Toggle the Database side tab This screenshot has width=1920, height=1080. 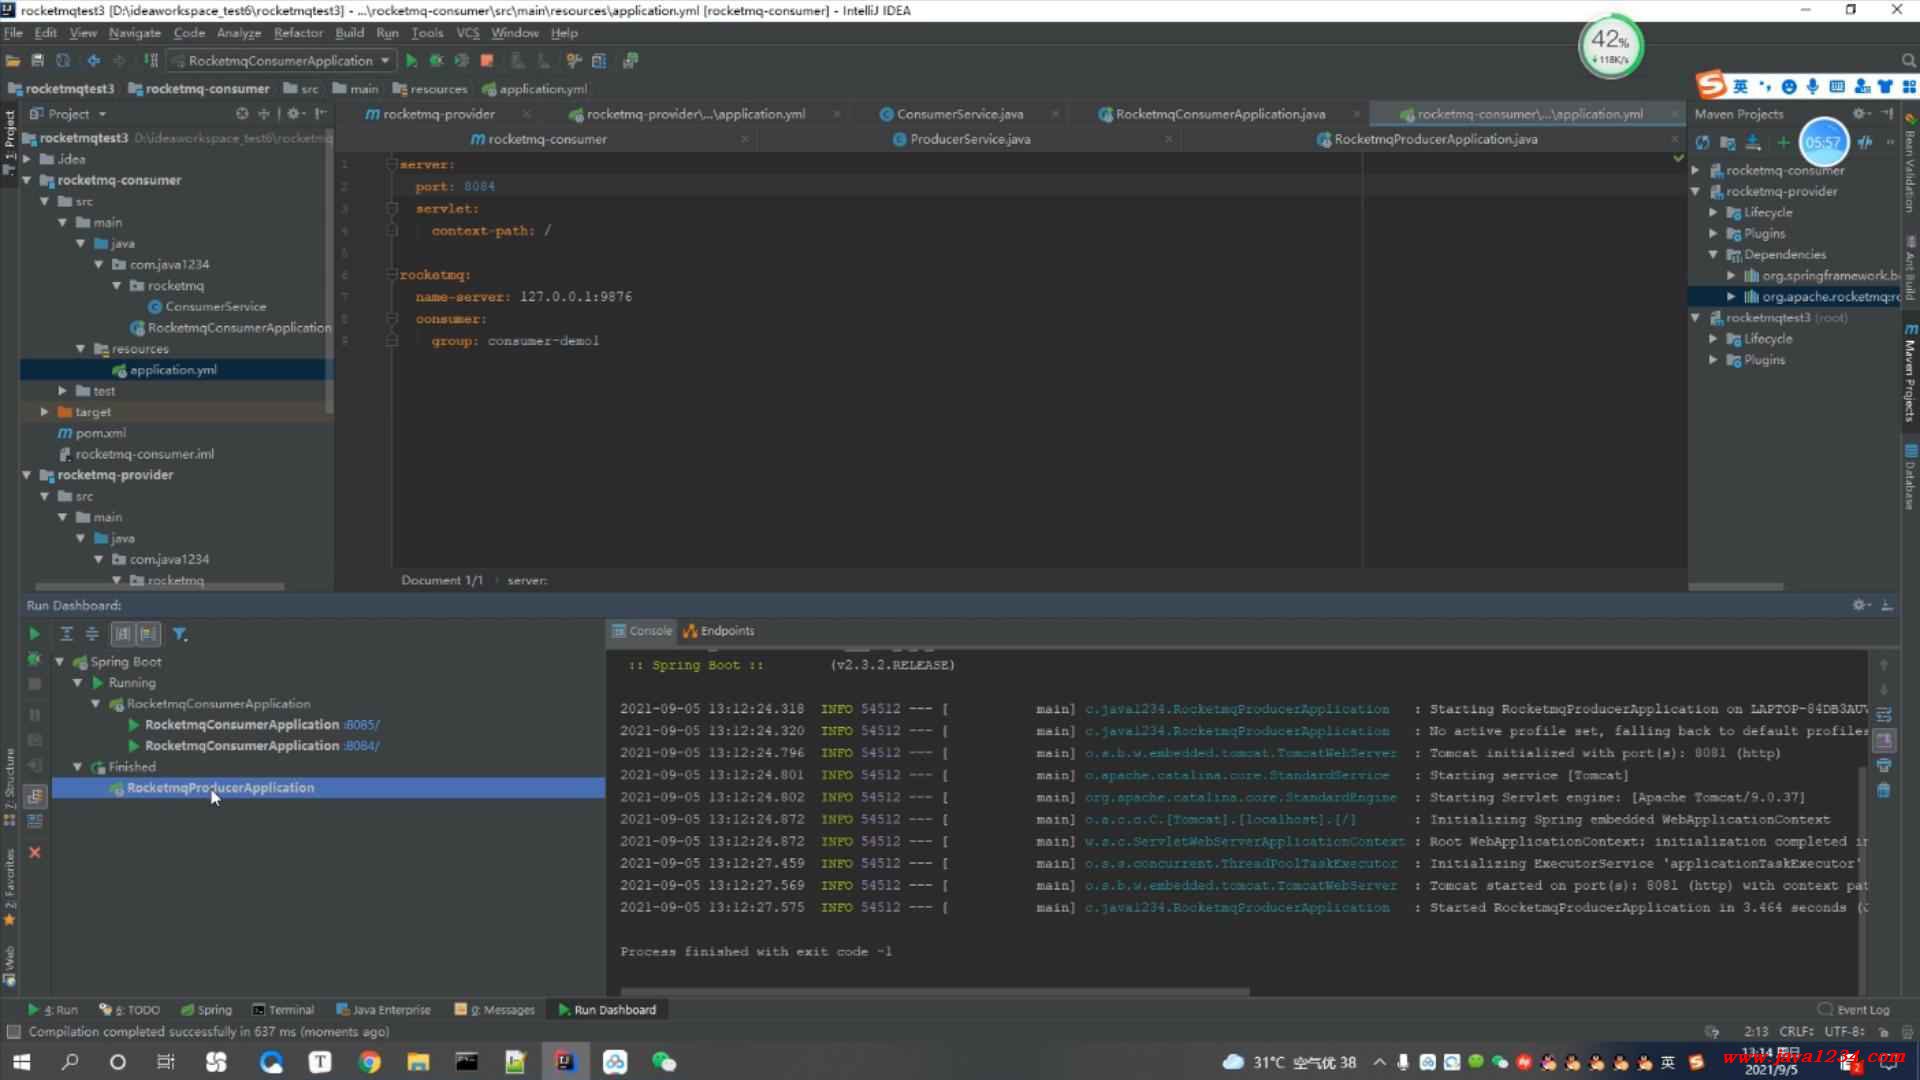click(x=1910, y=478)
